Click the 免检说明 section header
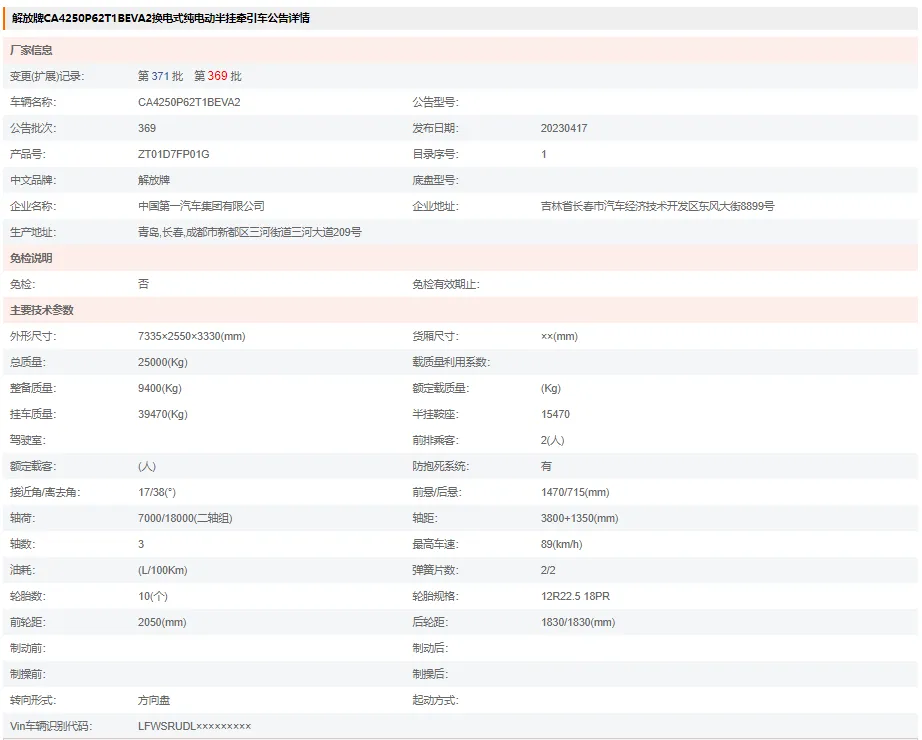The width and height of the screenshot is (922, 740). pos(32,258)
